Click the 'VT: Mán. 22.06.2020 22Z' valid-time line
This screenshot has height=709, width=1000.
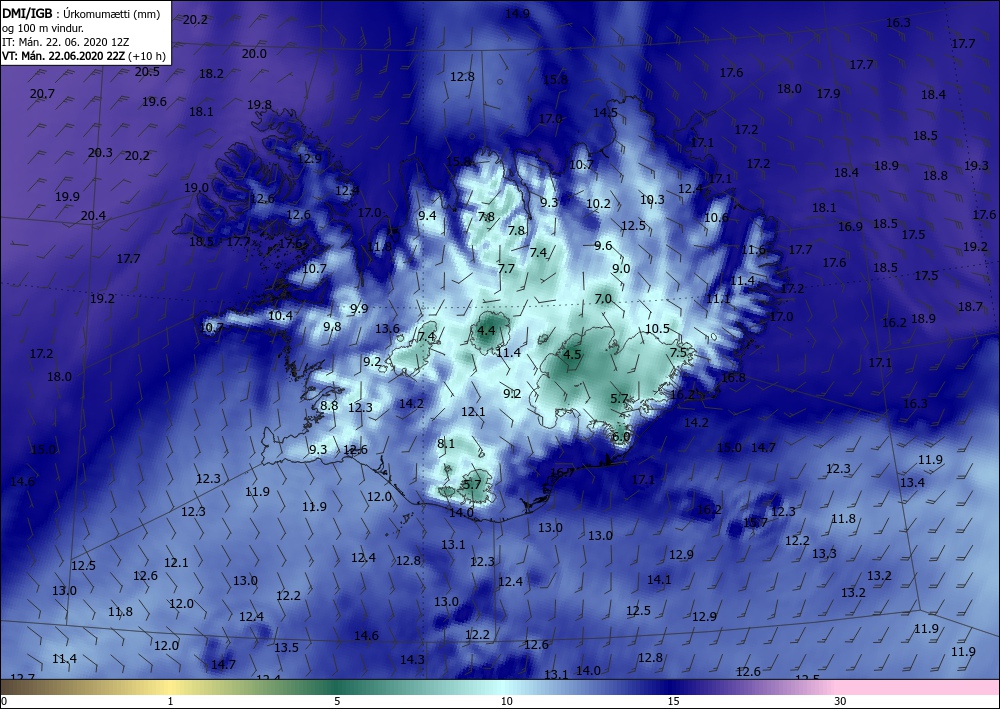63,56
